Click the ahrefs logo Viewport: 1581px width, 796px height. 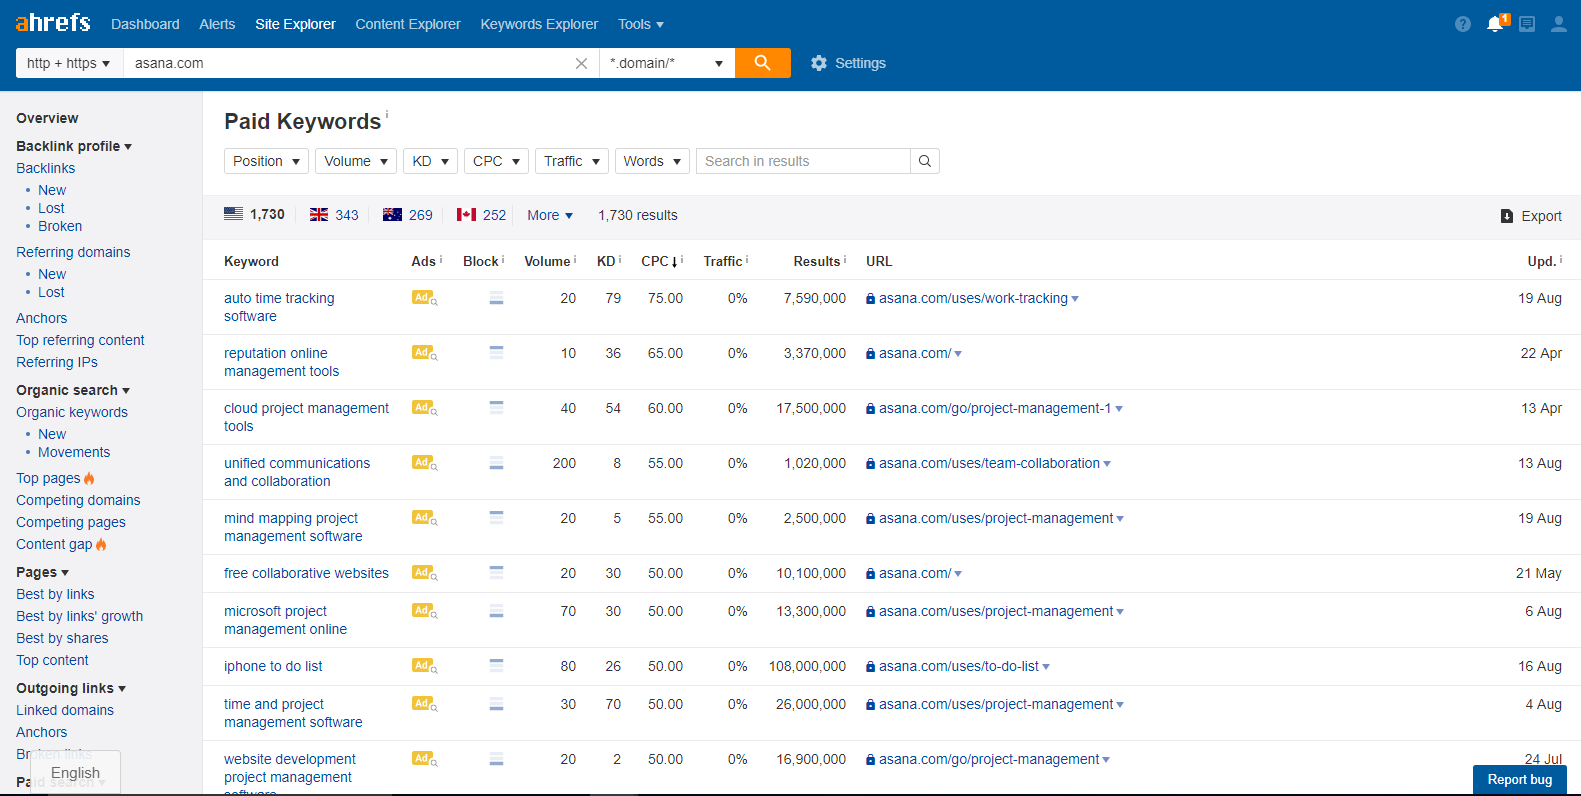[x=53, y=22]
